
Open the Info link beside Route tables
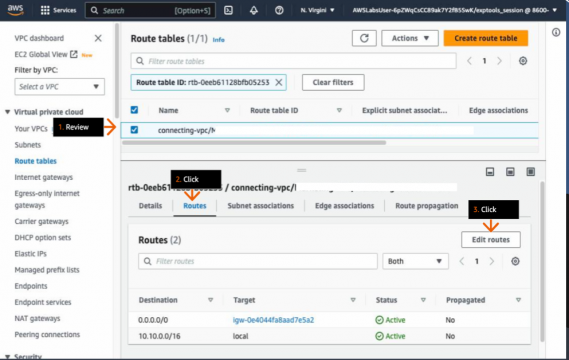pos(218,40)
